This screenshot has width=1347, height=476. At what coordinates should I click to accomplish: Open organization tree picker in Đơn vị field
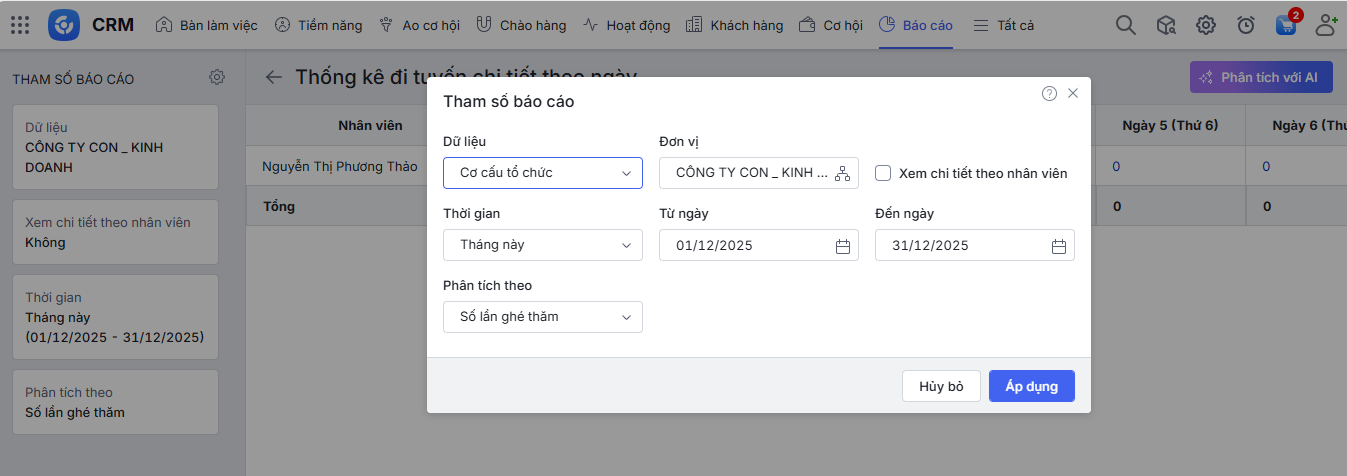click(842, 173)
